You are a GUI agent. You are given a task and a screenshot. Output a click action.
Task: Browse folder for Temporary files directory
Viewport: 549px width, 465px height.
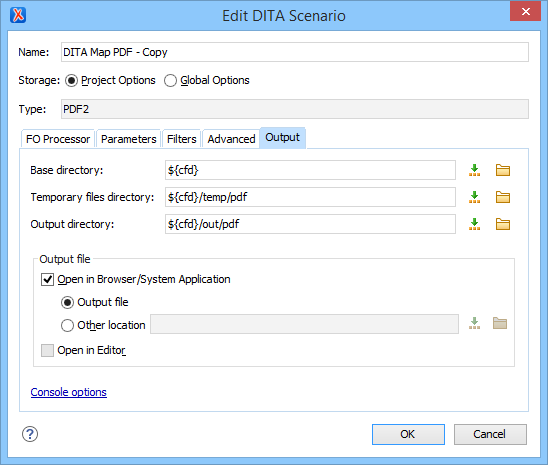[x=502, y=197]
